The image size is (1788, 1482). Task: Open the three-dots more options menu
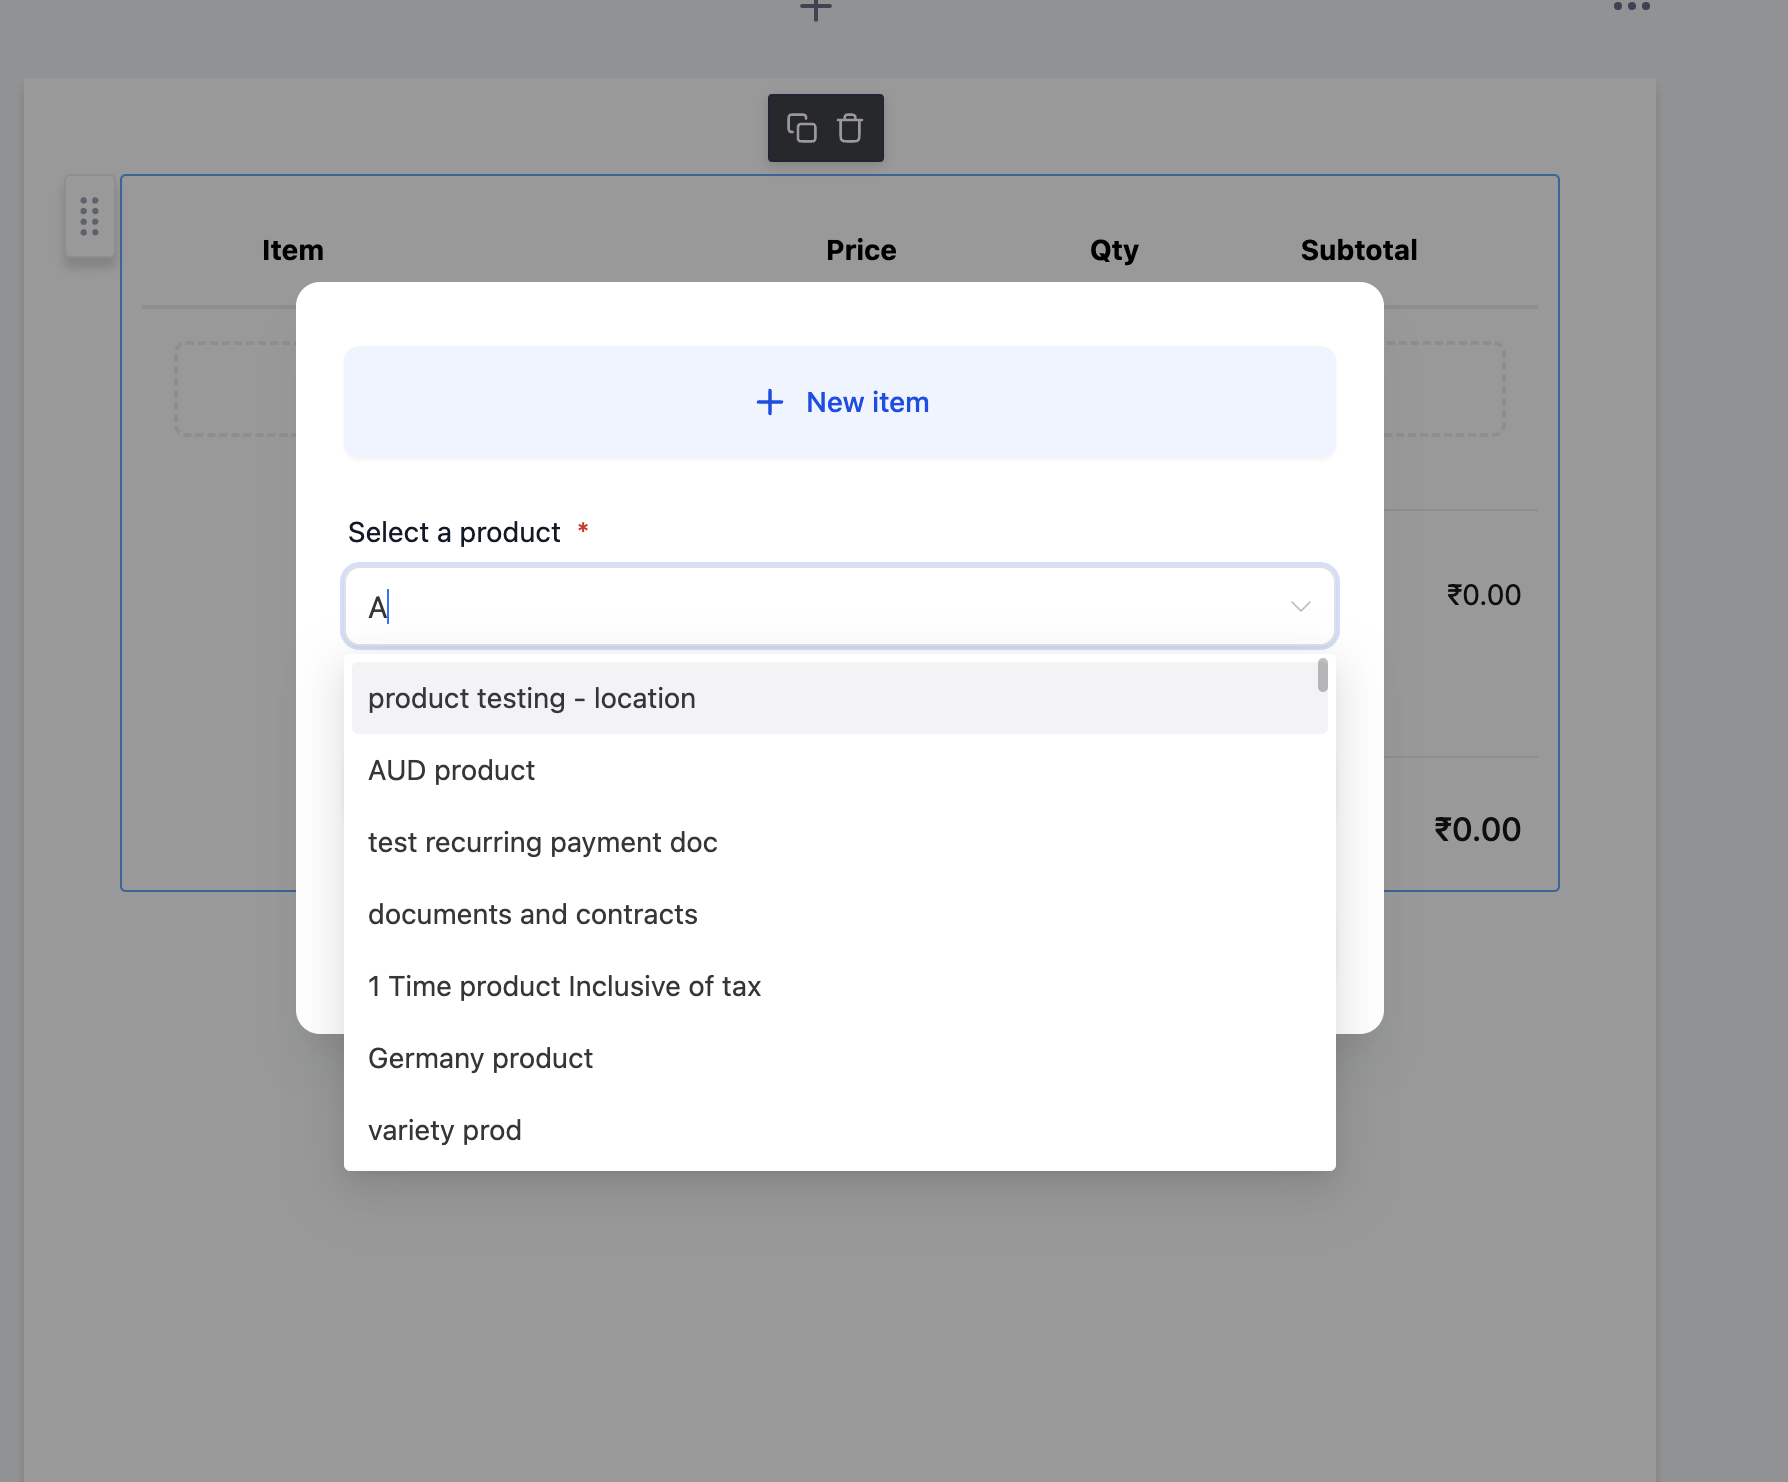1632,7
